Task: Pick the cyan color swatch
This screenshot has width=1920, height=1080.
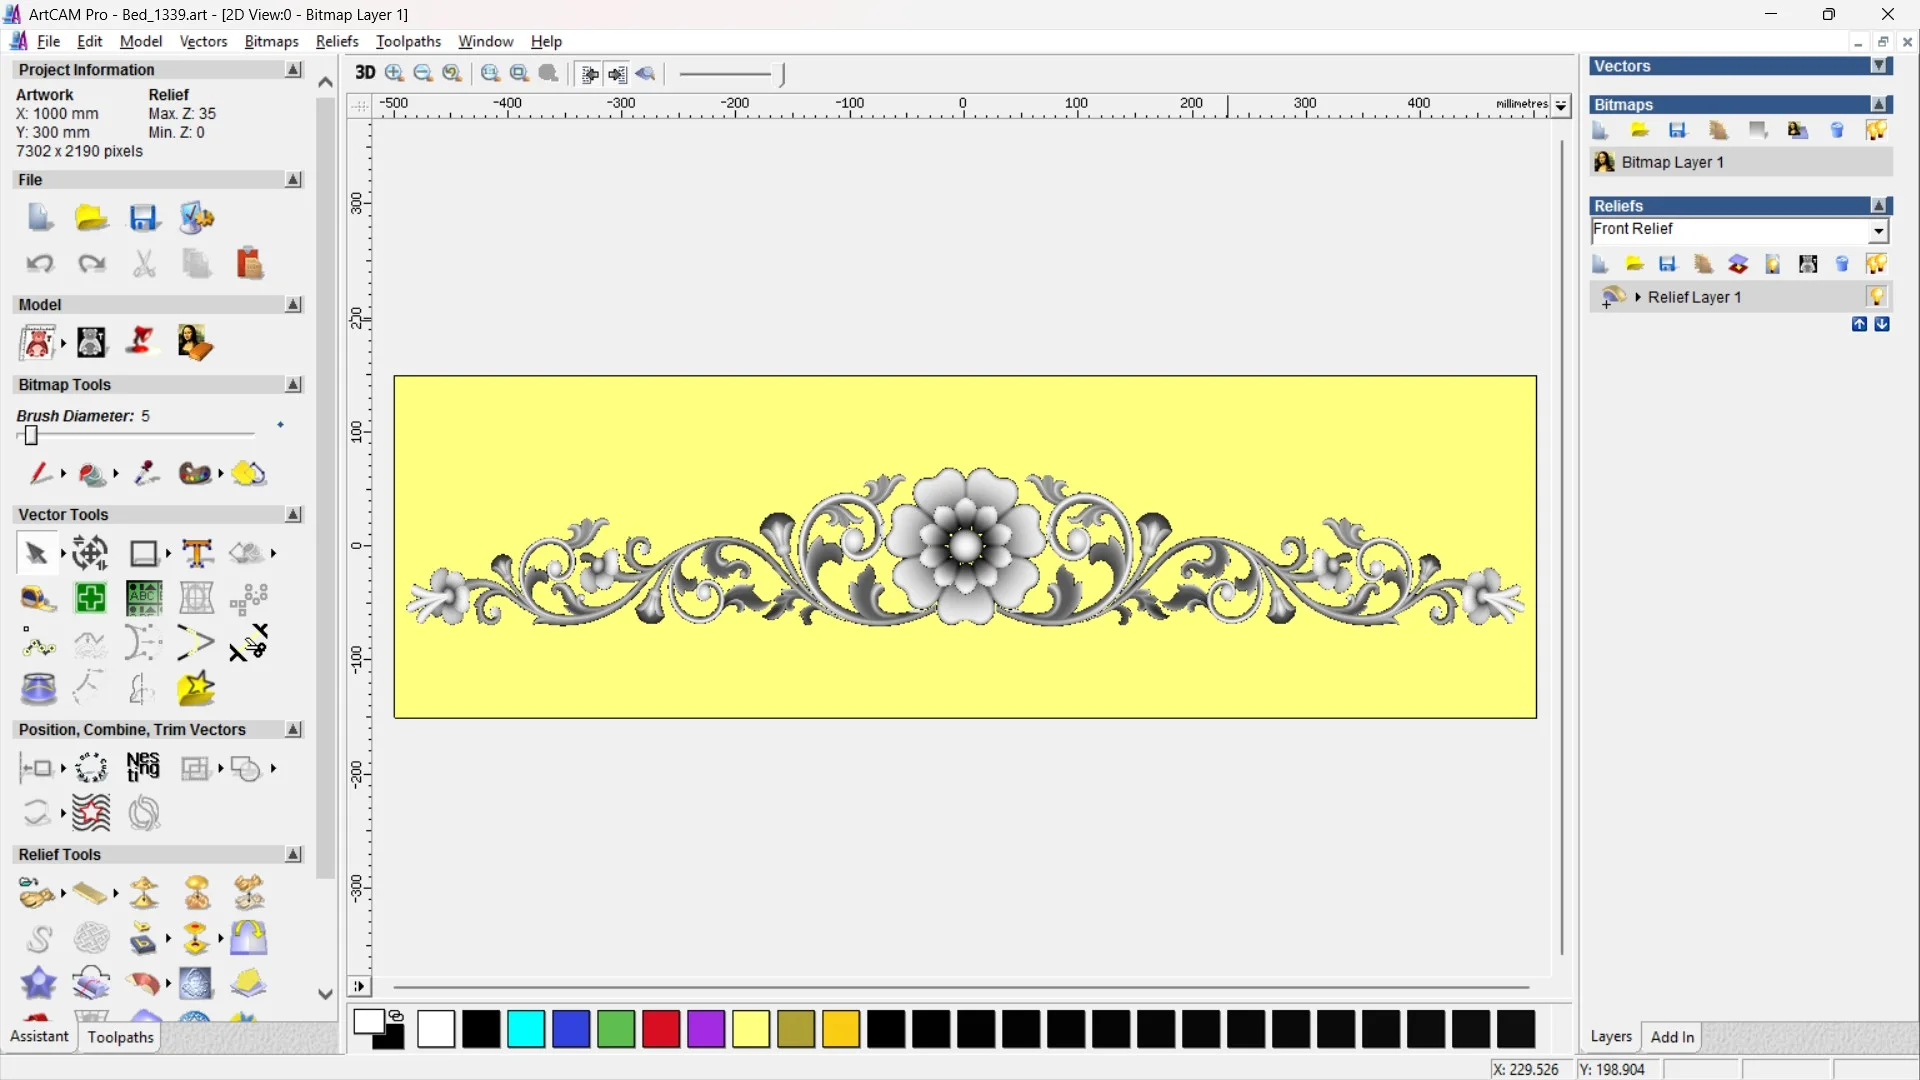Action: (x=526, y=1029)
